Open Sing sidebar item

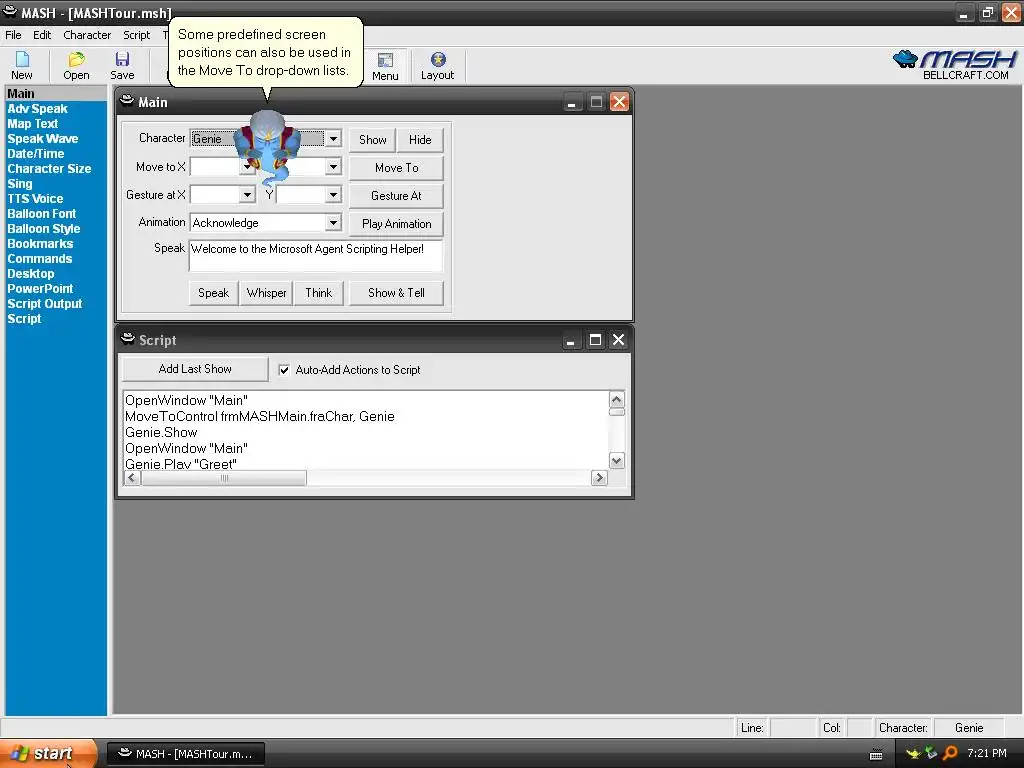[20, 184]
